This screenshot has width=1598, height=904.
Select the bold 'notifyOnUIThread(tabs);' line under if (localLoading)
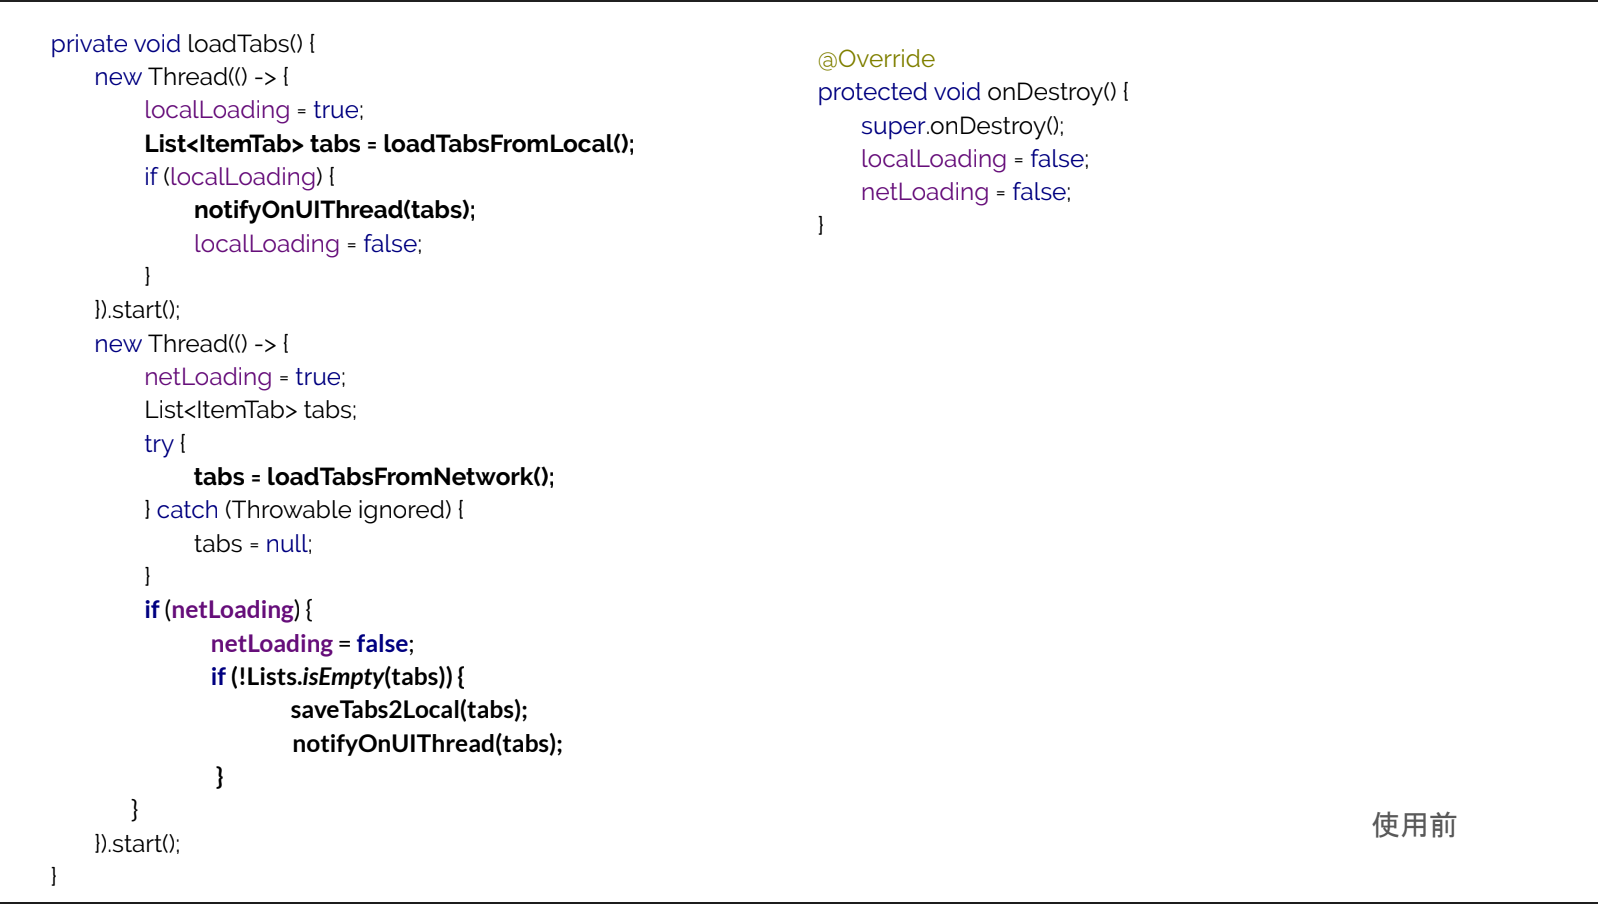[335, 210]
